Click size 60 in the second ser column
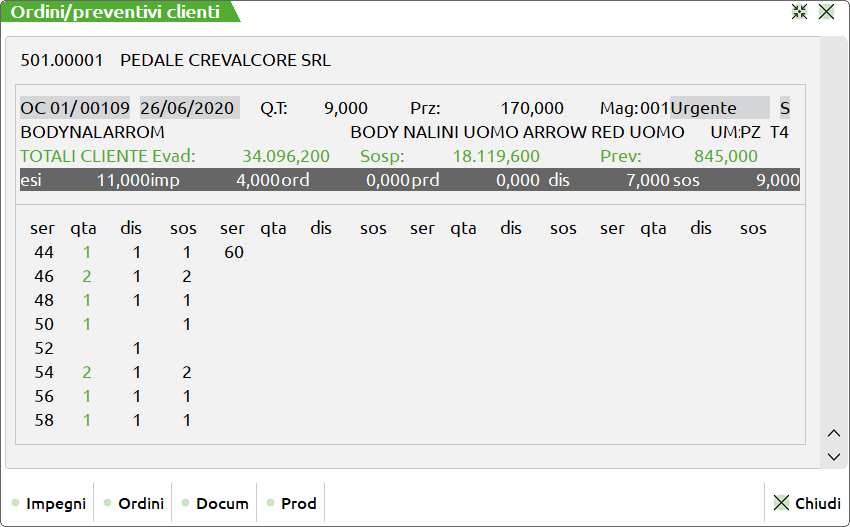Image resolution: width=850 pixels, height=527 pixels. (x=234, y=253)
